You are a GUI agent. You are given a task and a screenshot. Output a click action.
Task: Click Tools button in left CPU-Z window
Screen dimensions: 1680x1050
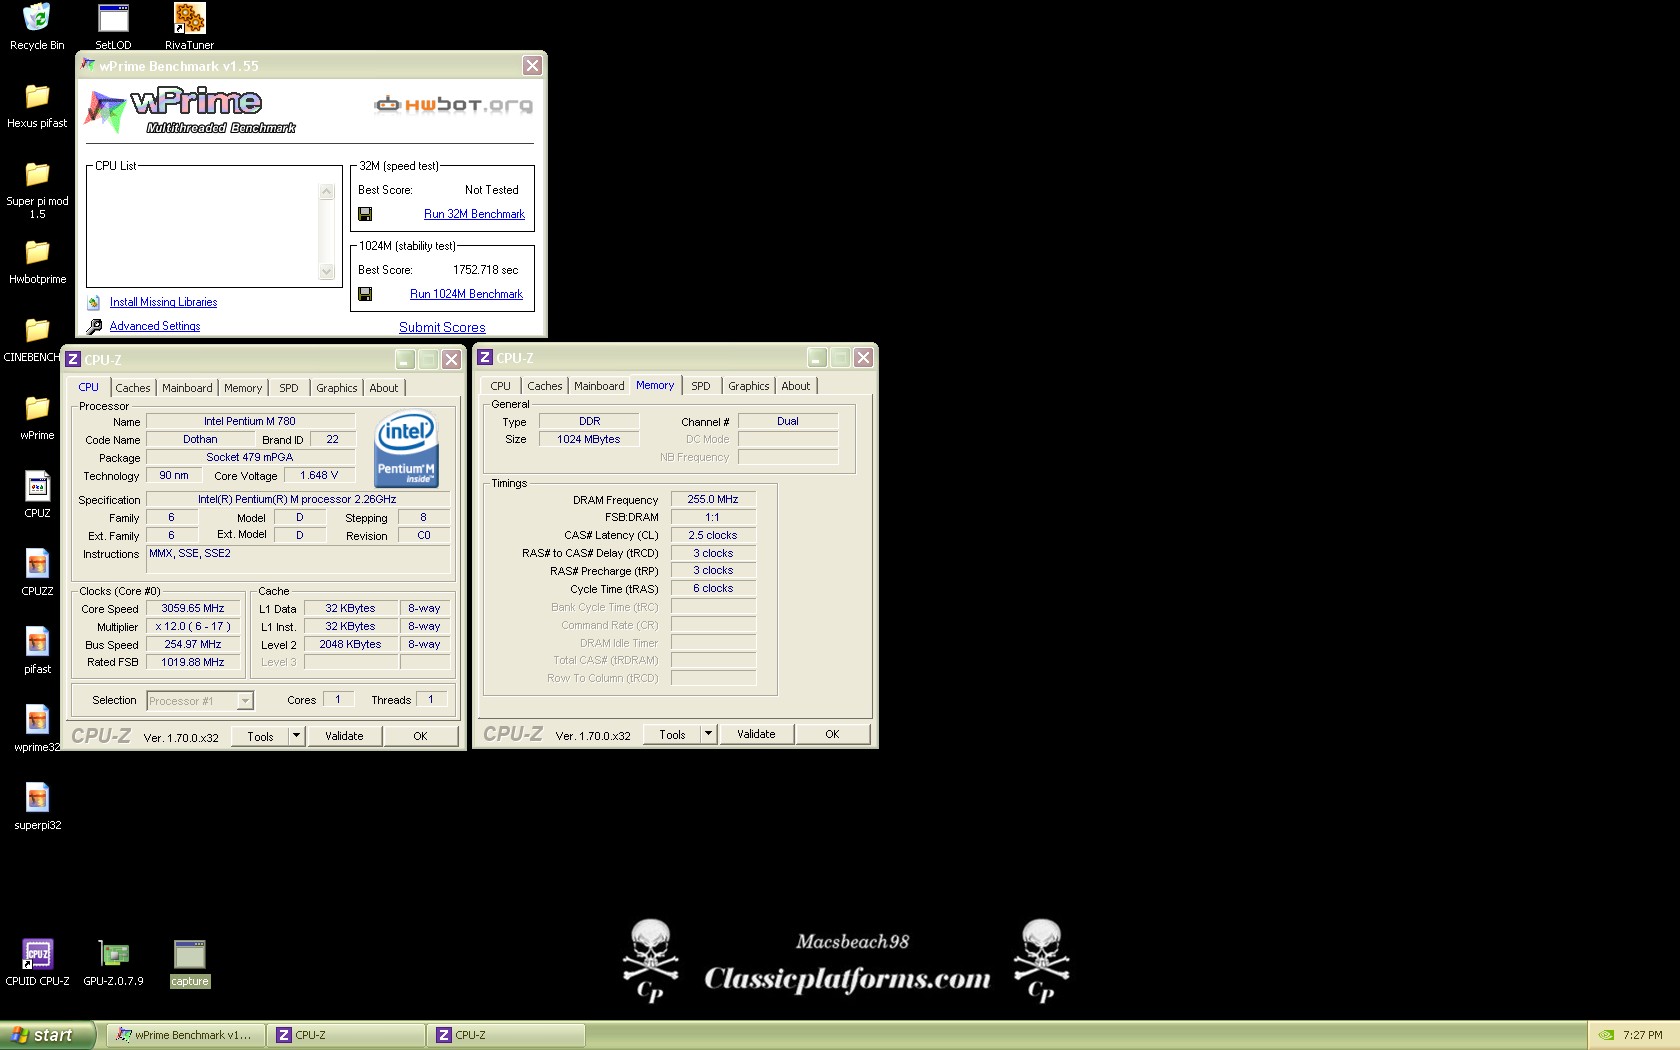[260, 736]
